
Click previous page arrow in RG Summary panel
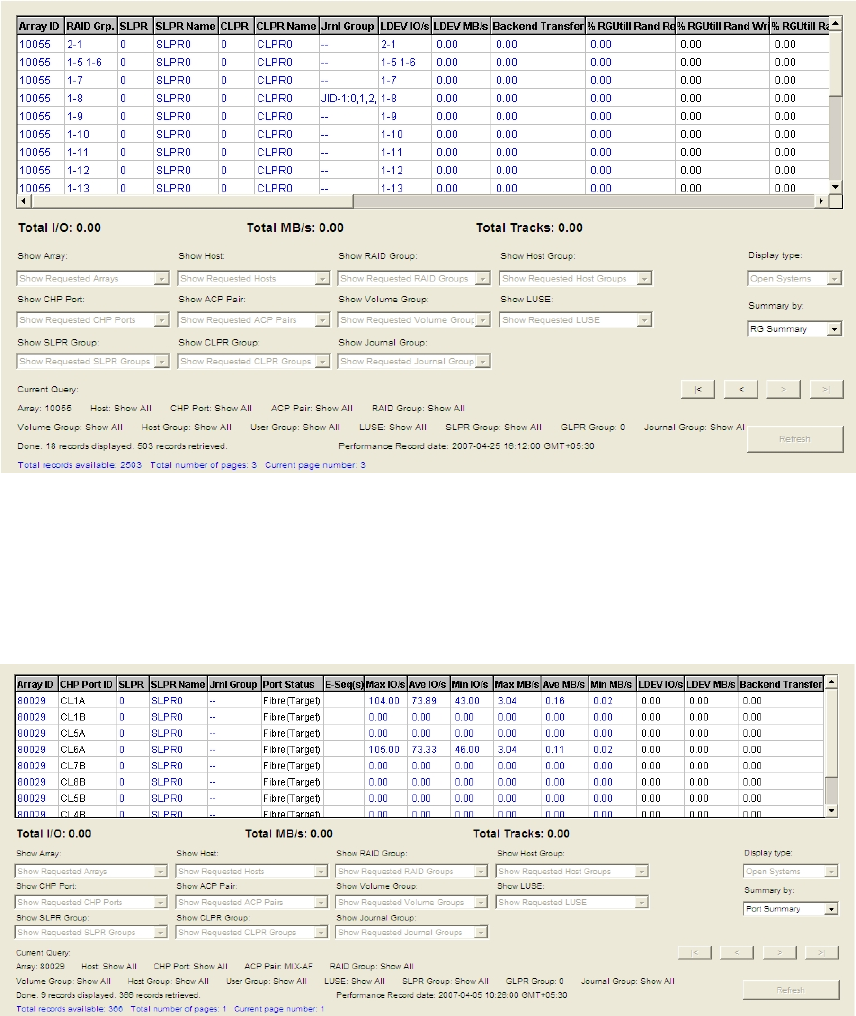742,388
